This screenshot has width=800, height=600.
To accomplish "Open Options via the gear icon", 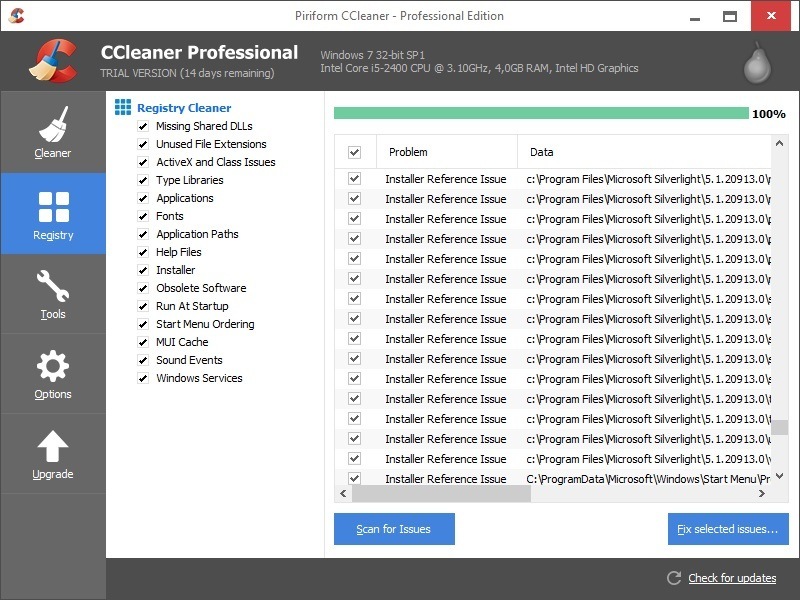I will coord(52,365).
